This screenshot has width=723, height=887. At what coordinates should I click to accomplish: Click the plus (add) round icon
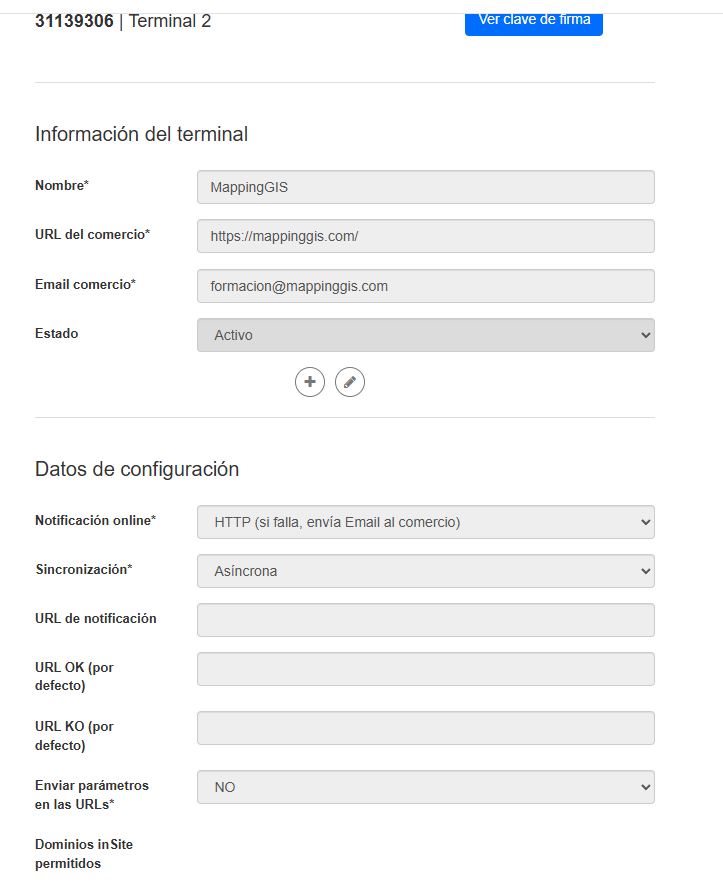pyautogui.click(x=310, y=382)
